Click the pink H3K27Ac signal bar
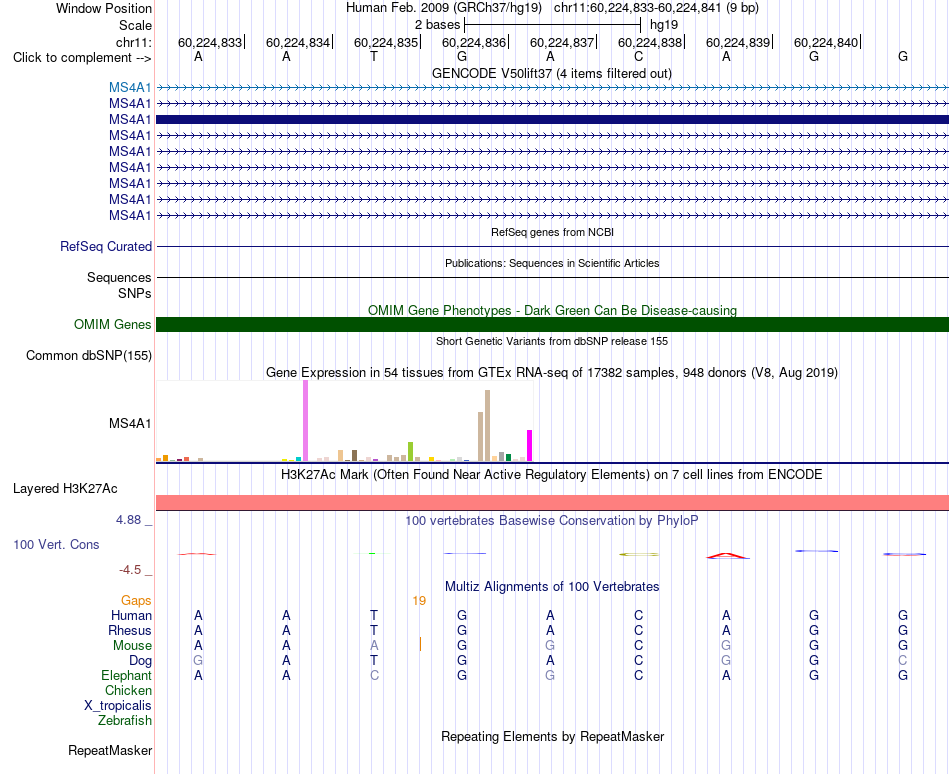Image resolution: width=950 pixels, height=774 pixels. 552,503
